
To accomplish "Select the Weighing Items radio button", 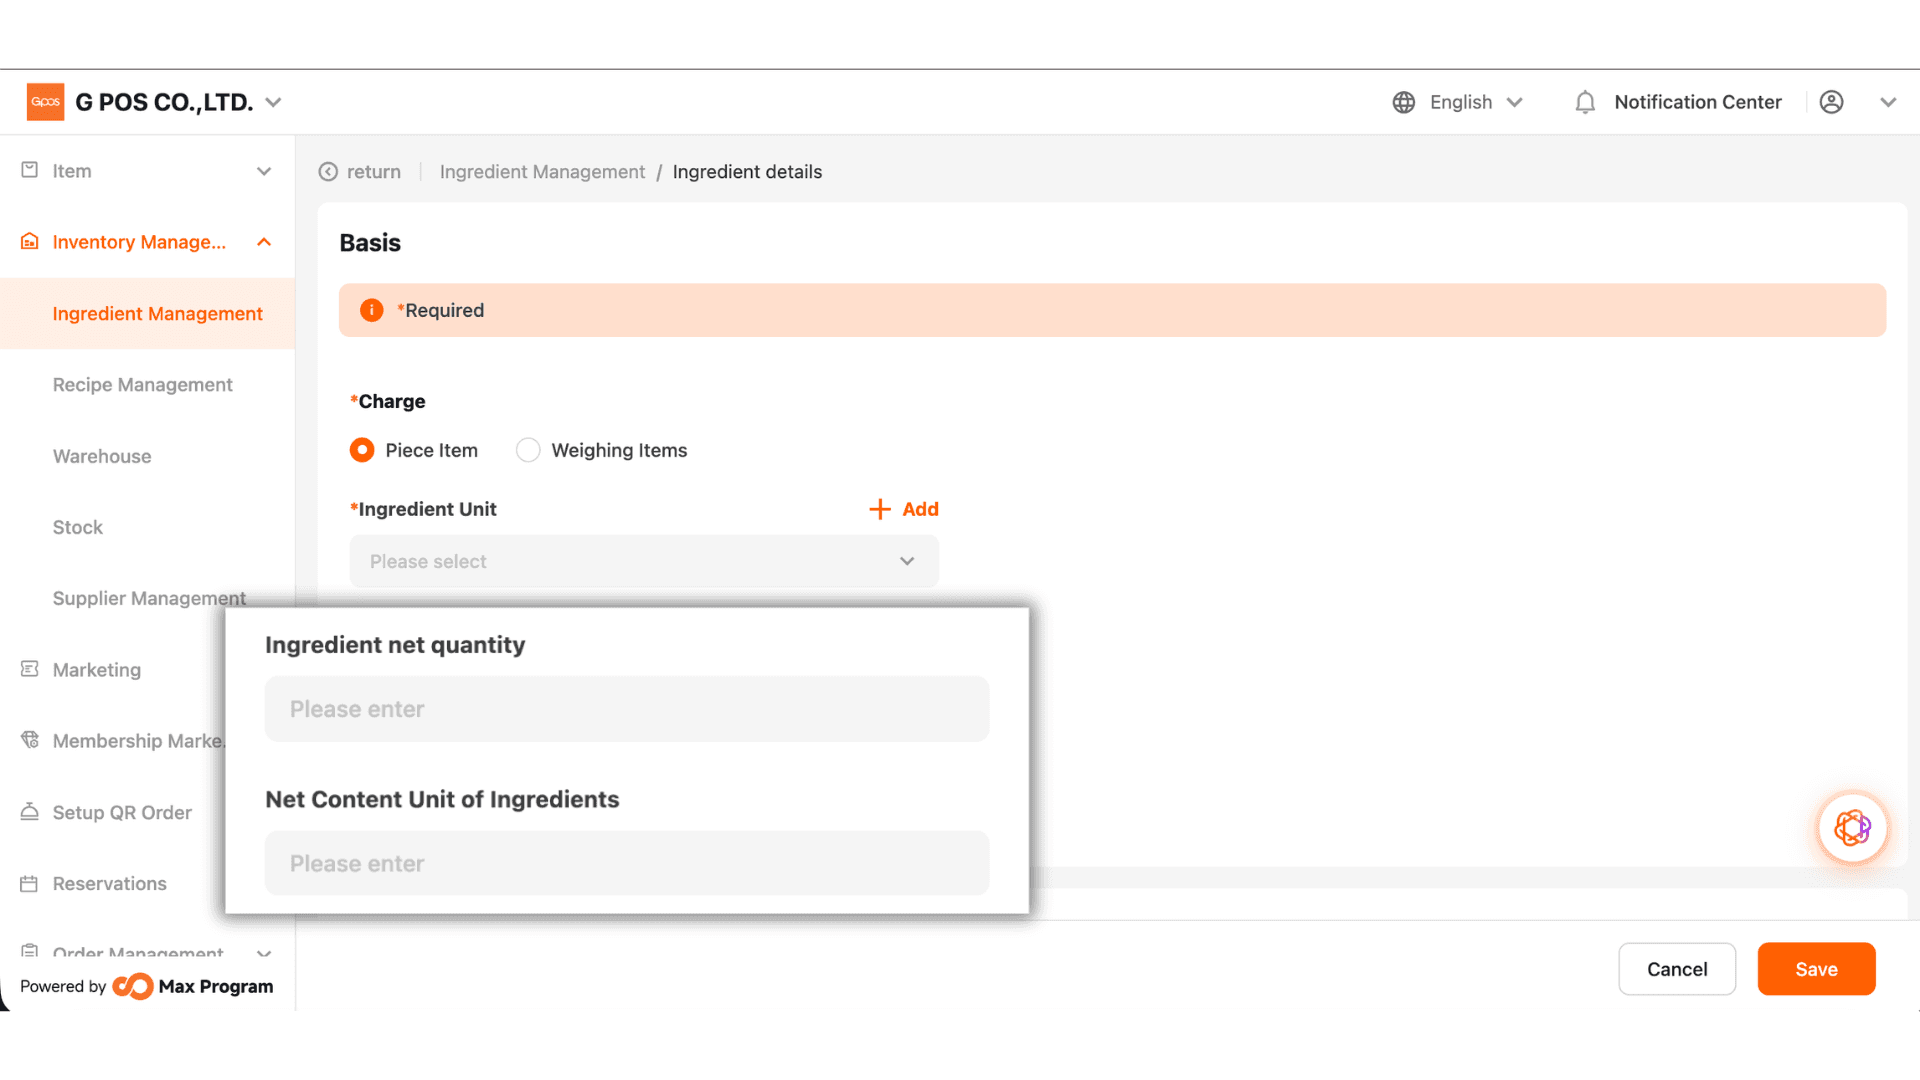I will pyautogui.click(x=528, y=450).
